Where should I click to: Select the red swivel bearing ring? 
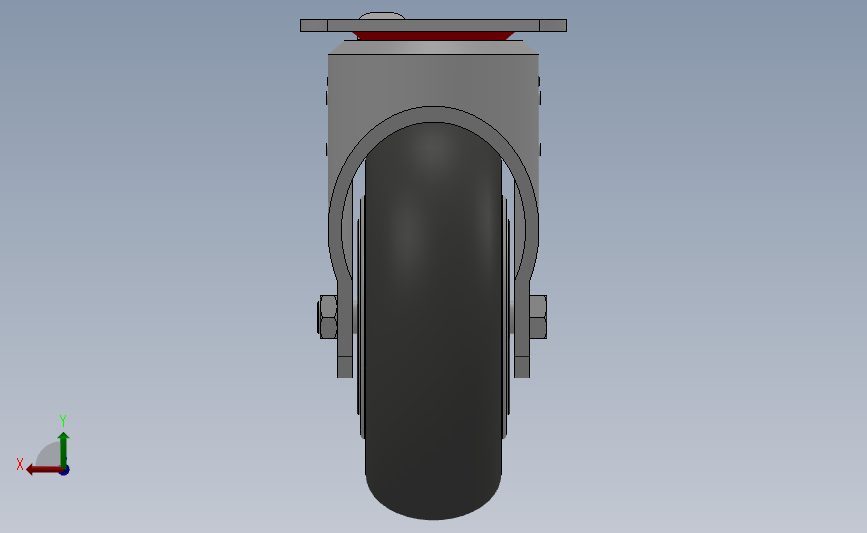coord(433,36)
